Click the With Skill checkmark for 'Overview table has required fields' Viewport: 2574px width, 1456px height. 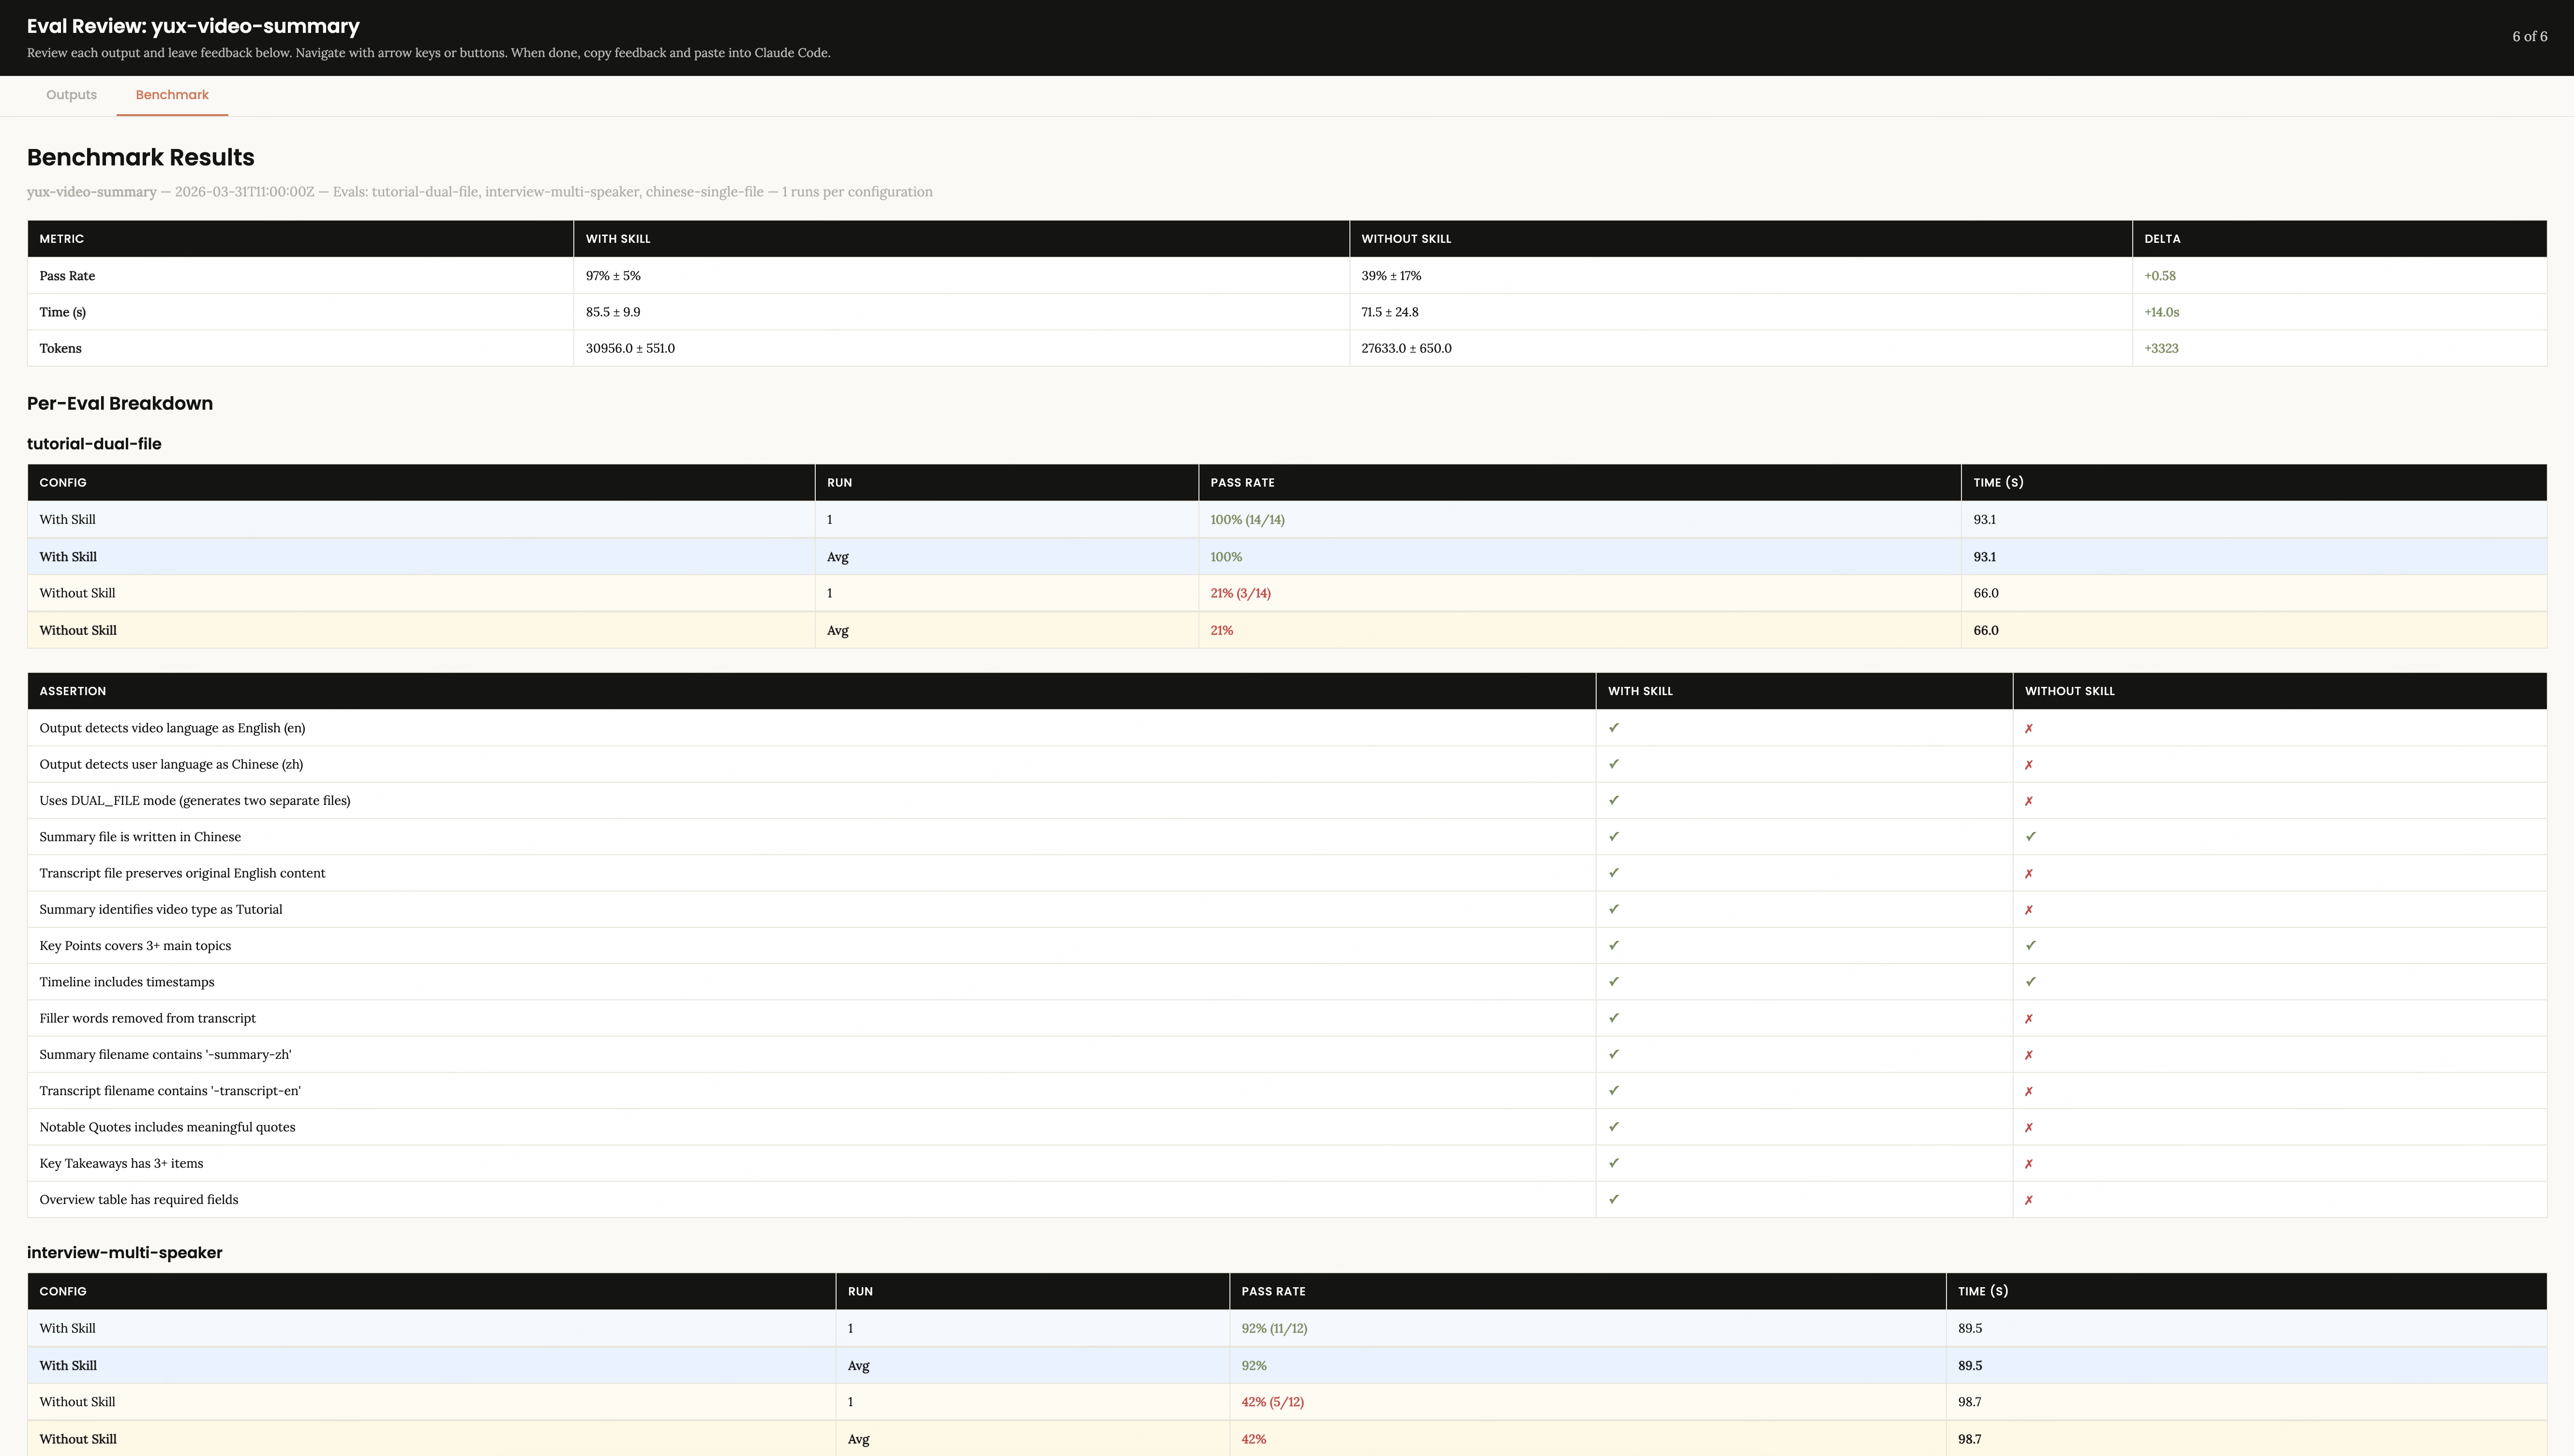point(1613,1199)
